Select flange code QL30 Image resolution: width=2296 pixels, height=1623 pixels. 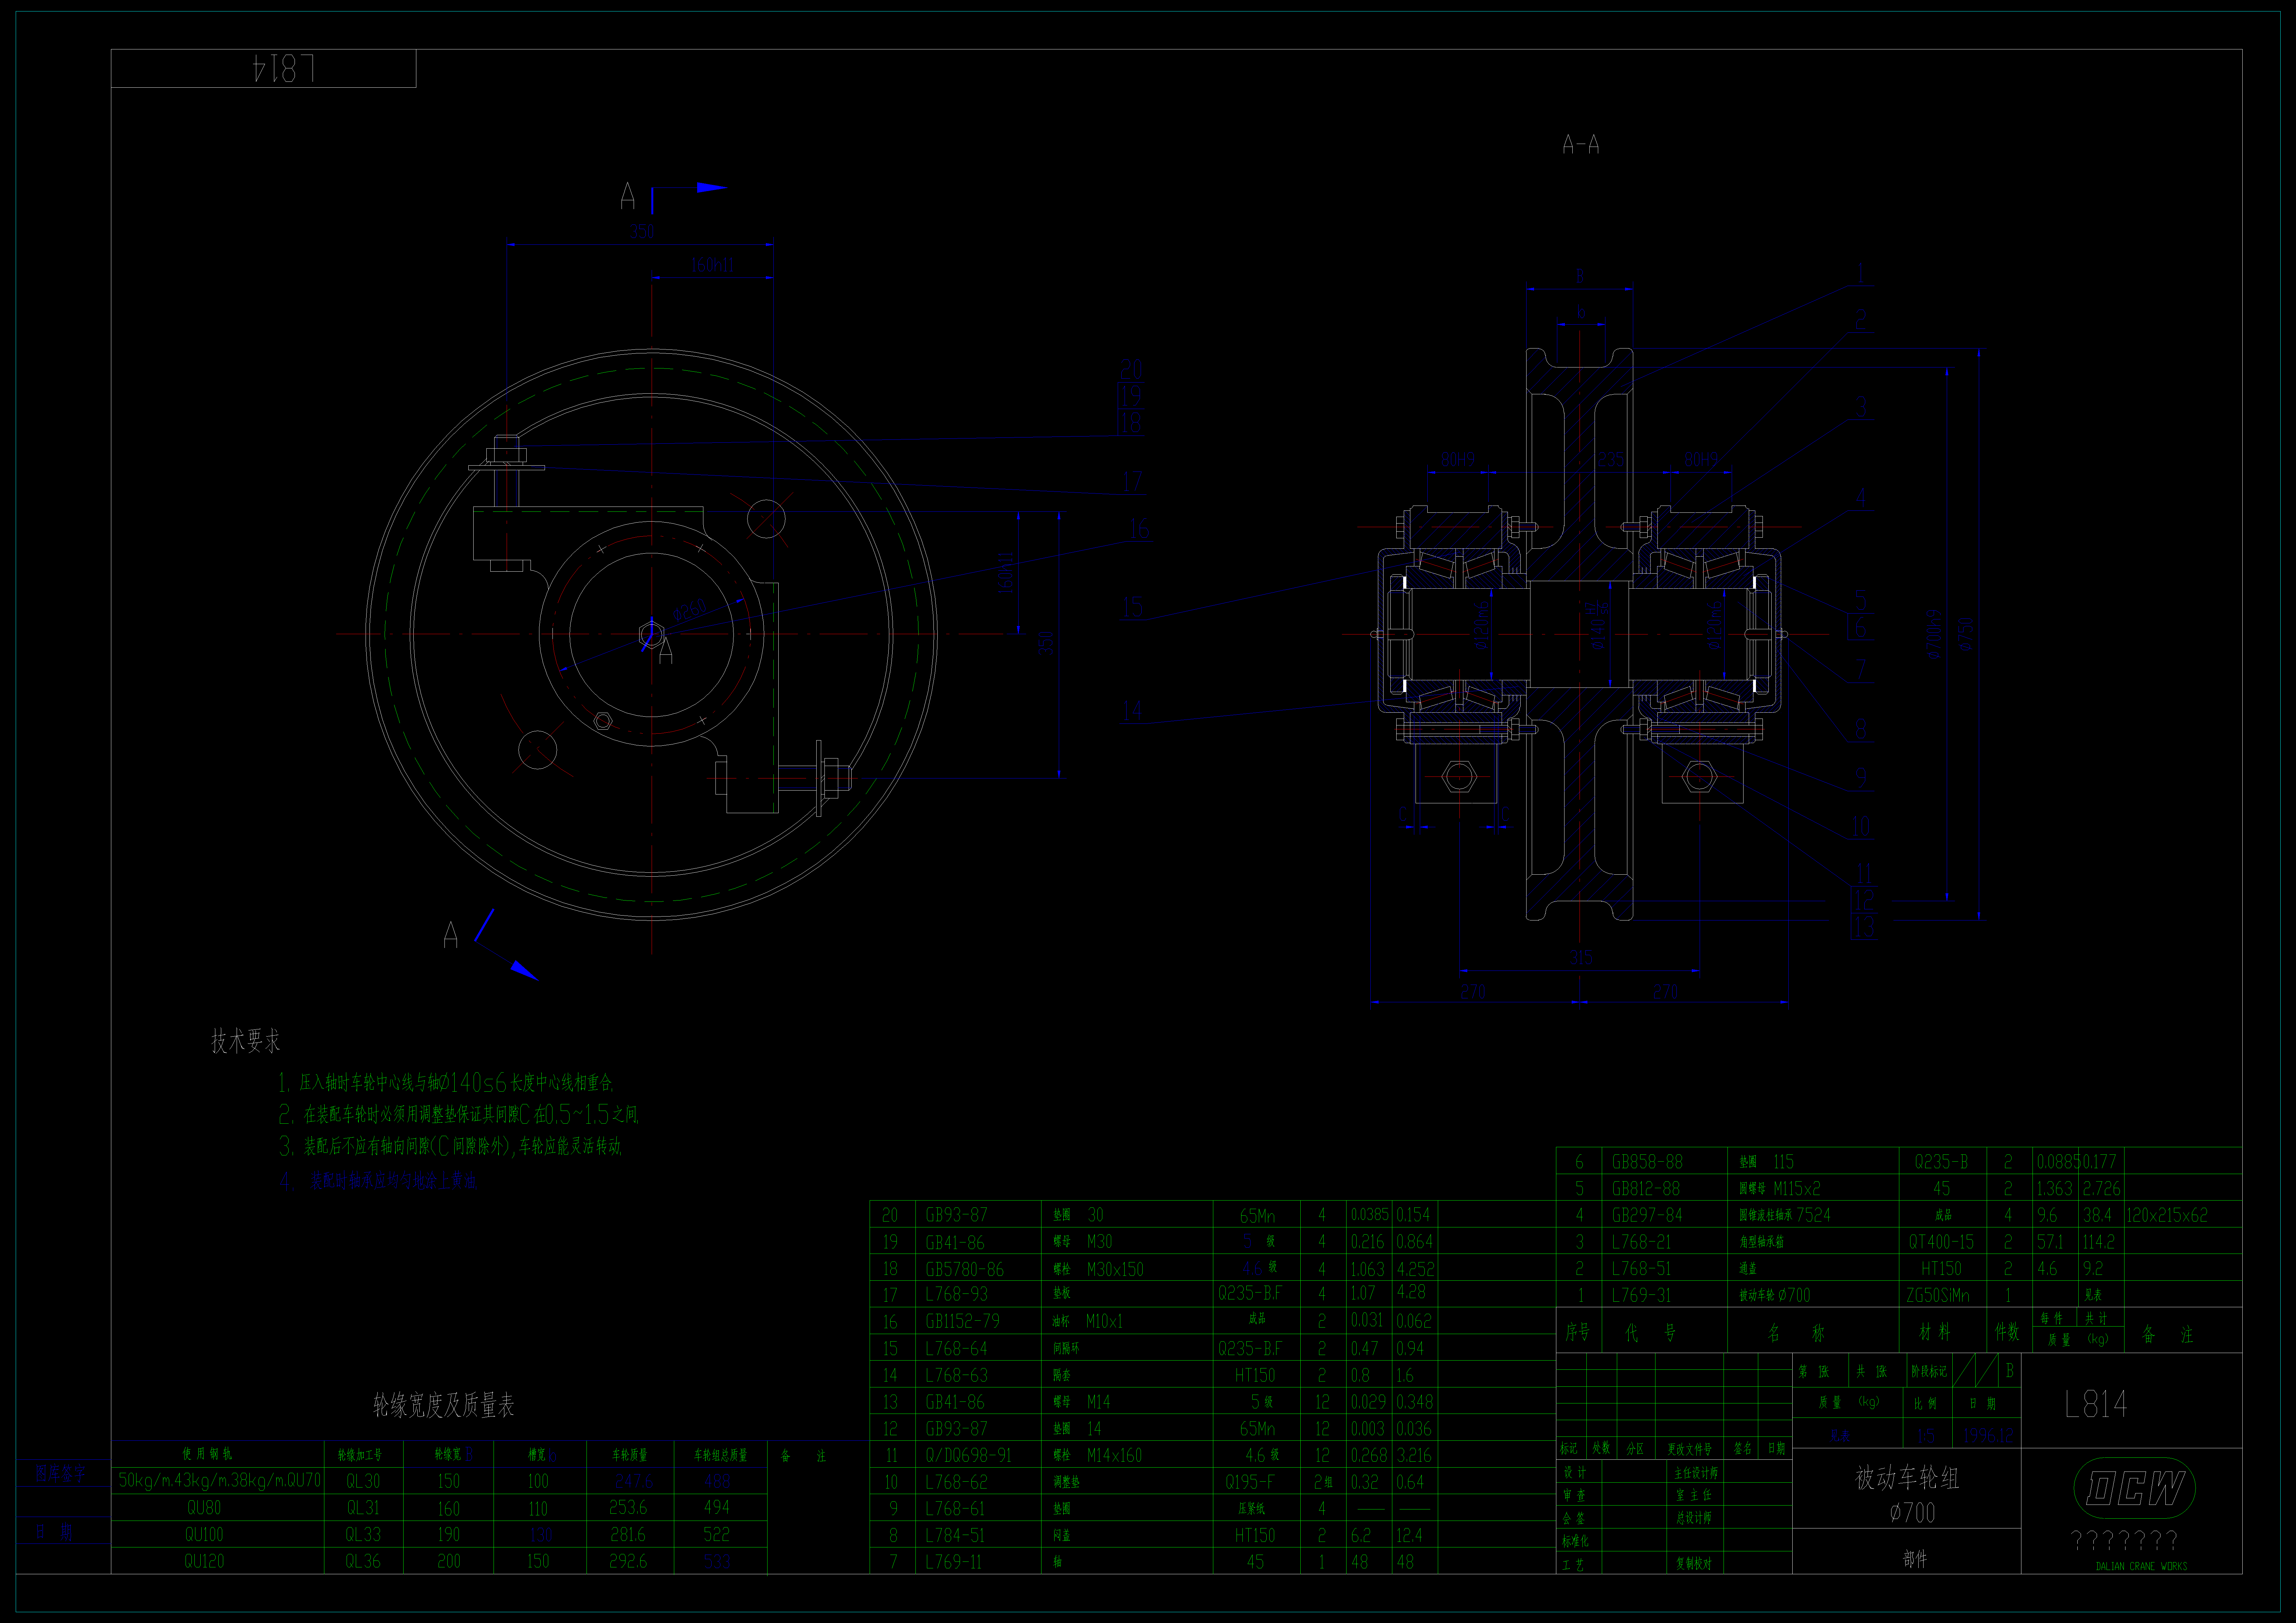point(363,1481)
